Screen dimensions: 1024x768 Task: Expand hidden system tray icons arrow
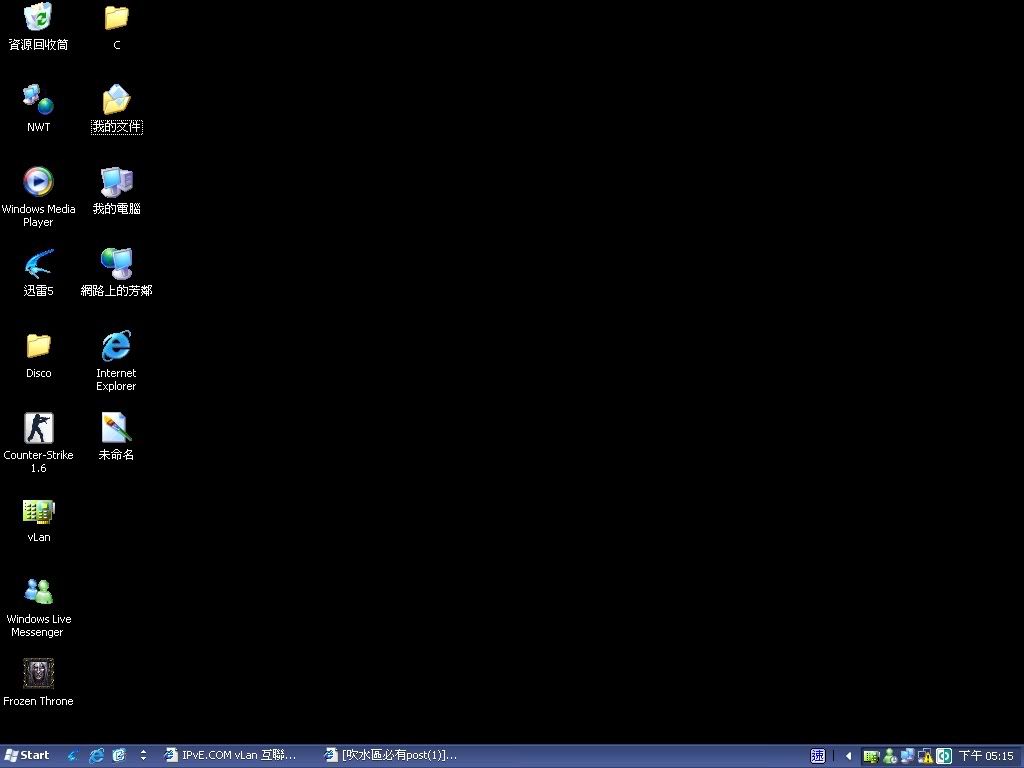click(849, 756)
